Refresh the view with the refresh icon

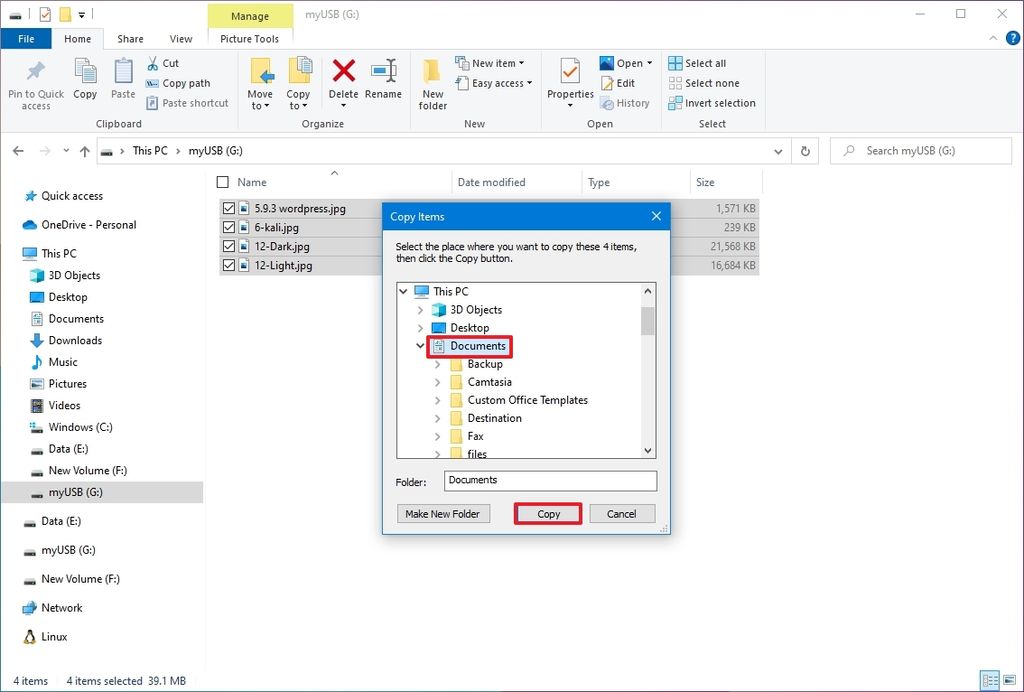pos(805,150)
